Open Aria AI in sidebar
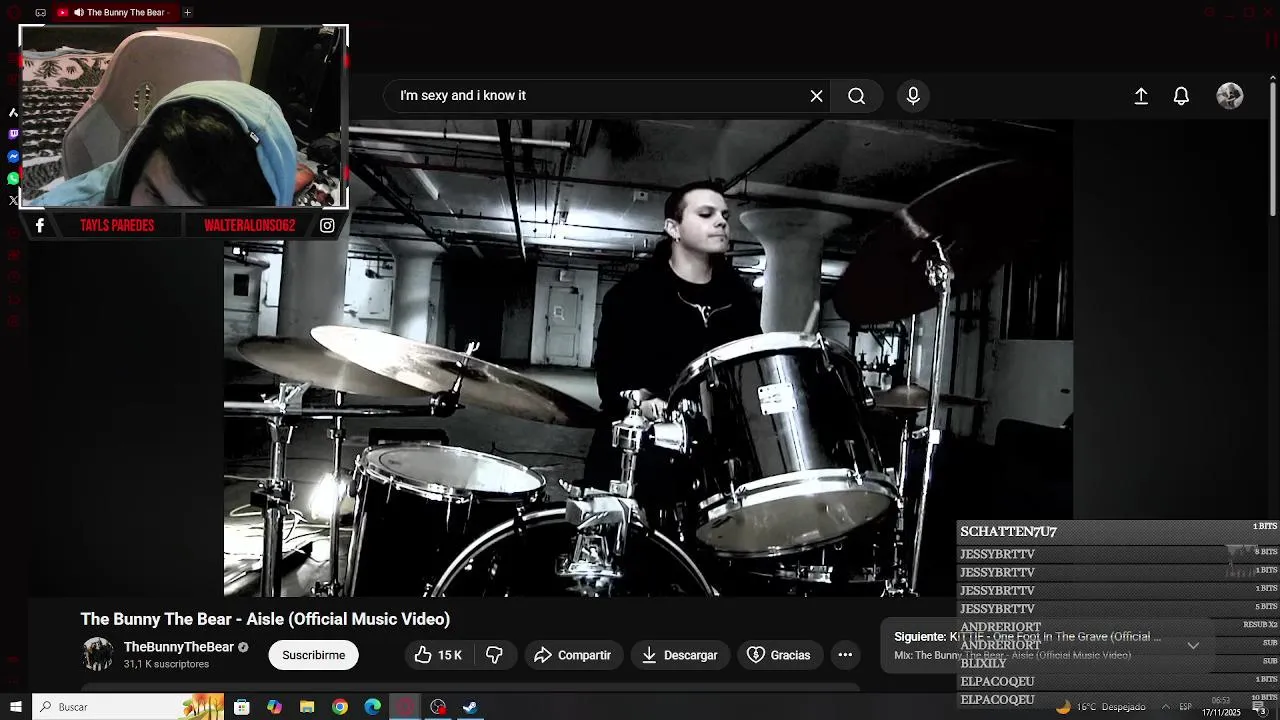 pyautogui.click(x=13, y=112)
